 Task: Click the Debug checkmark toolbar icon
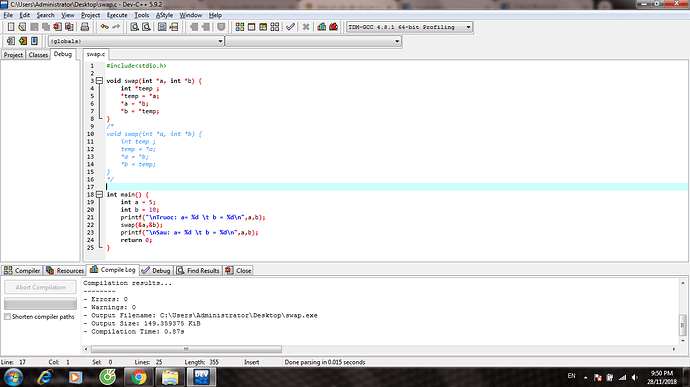[290, 27]
